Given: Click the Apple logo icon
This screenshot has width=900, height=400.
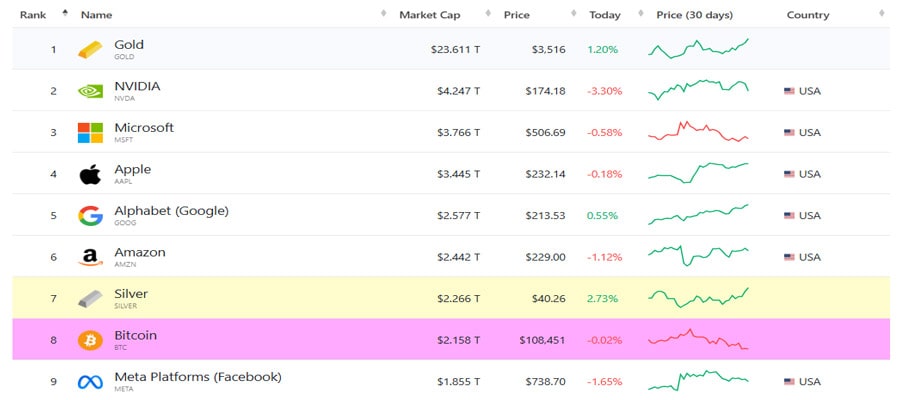Looking at the screenshot, I should pos(90,174).
